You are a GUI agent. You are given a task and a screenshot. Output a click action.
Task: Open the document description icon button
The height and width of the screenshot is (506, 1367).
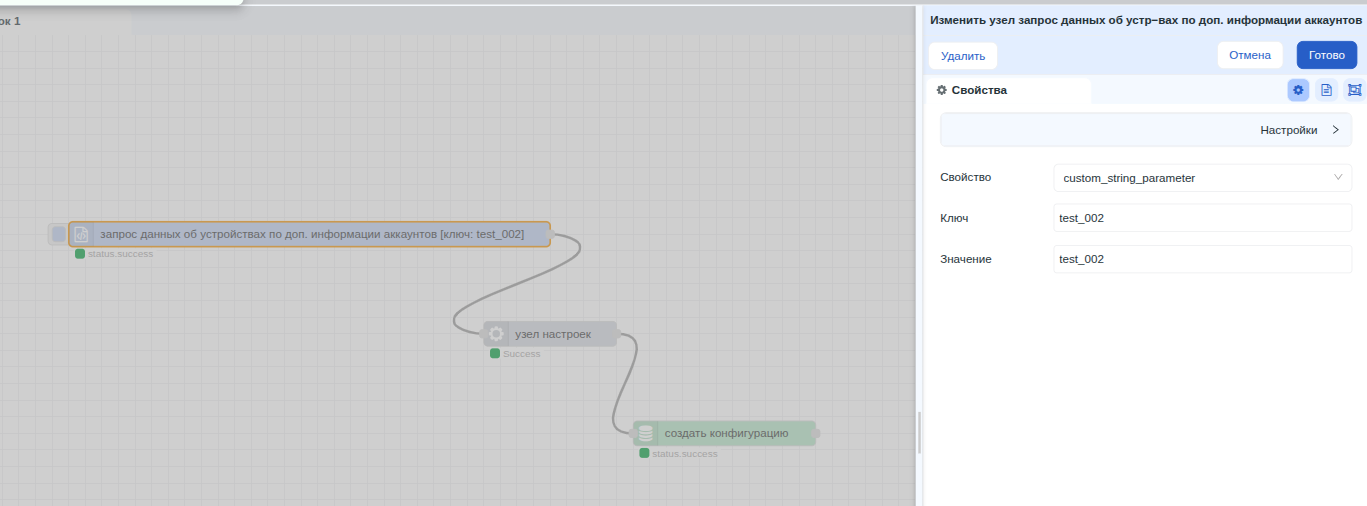coord(1326,90)
